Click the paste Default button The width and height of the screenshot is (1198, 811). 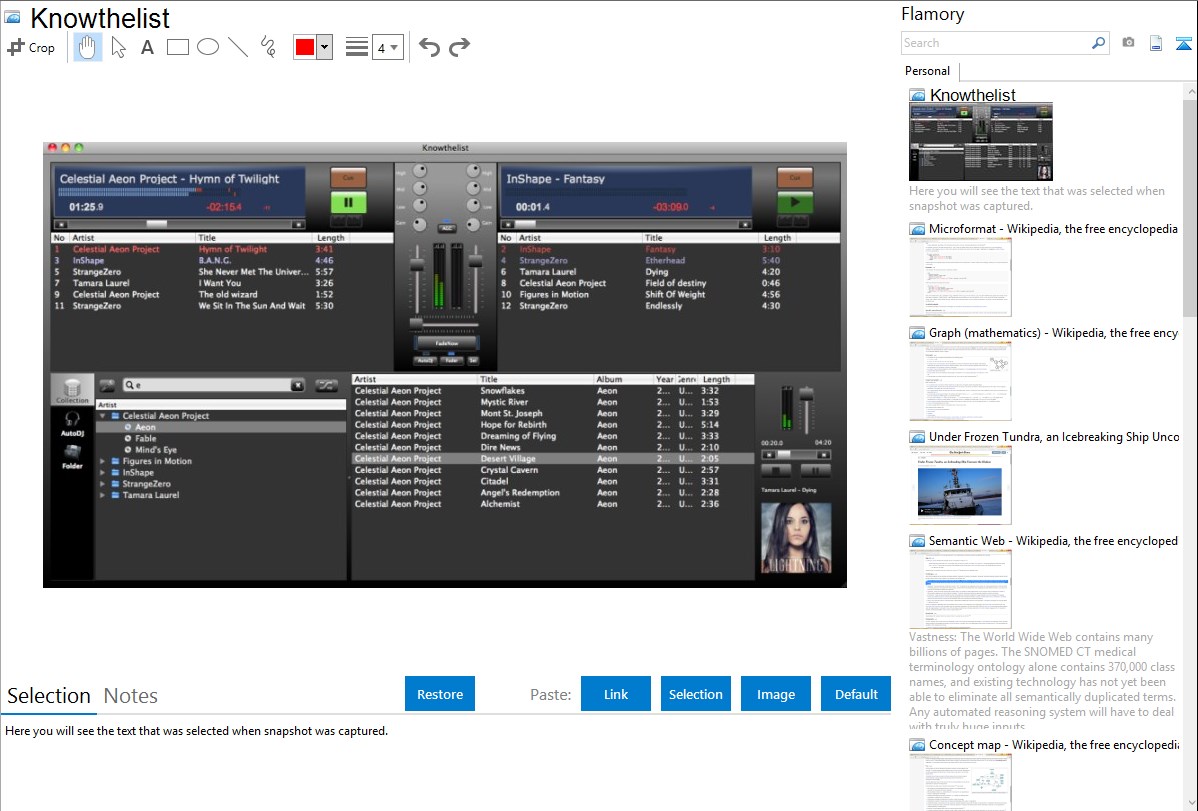856,694
